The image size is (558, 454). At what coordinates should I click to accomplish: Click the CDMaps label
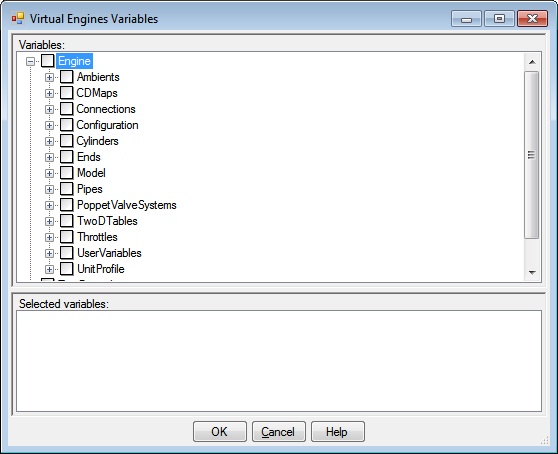pyautogui.click(x=97, y=93)
